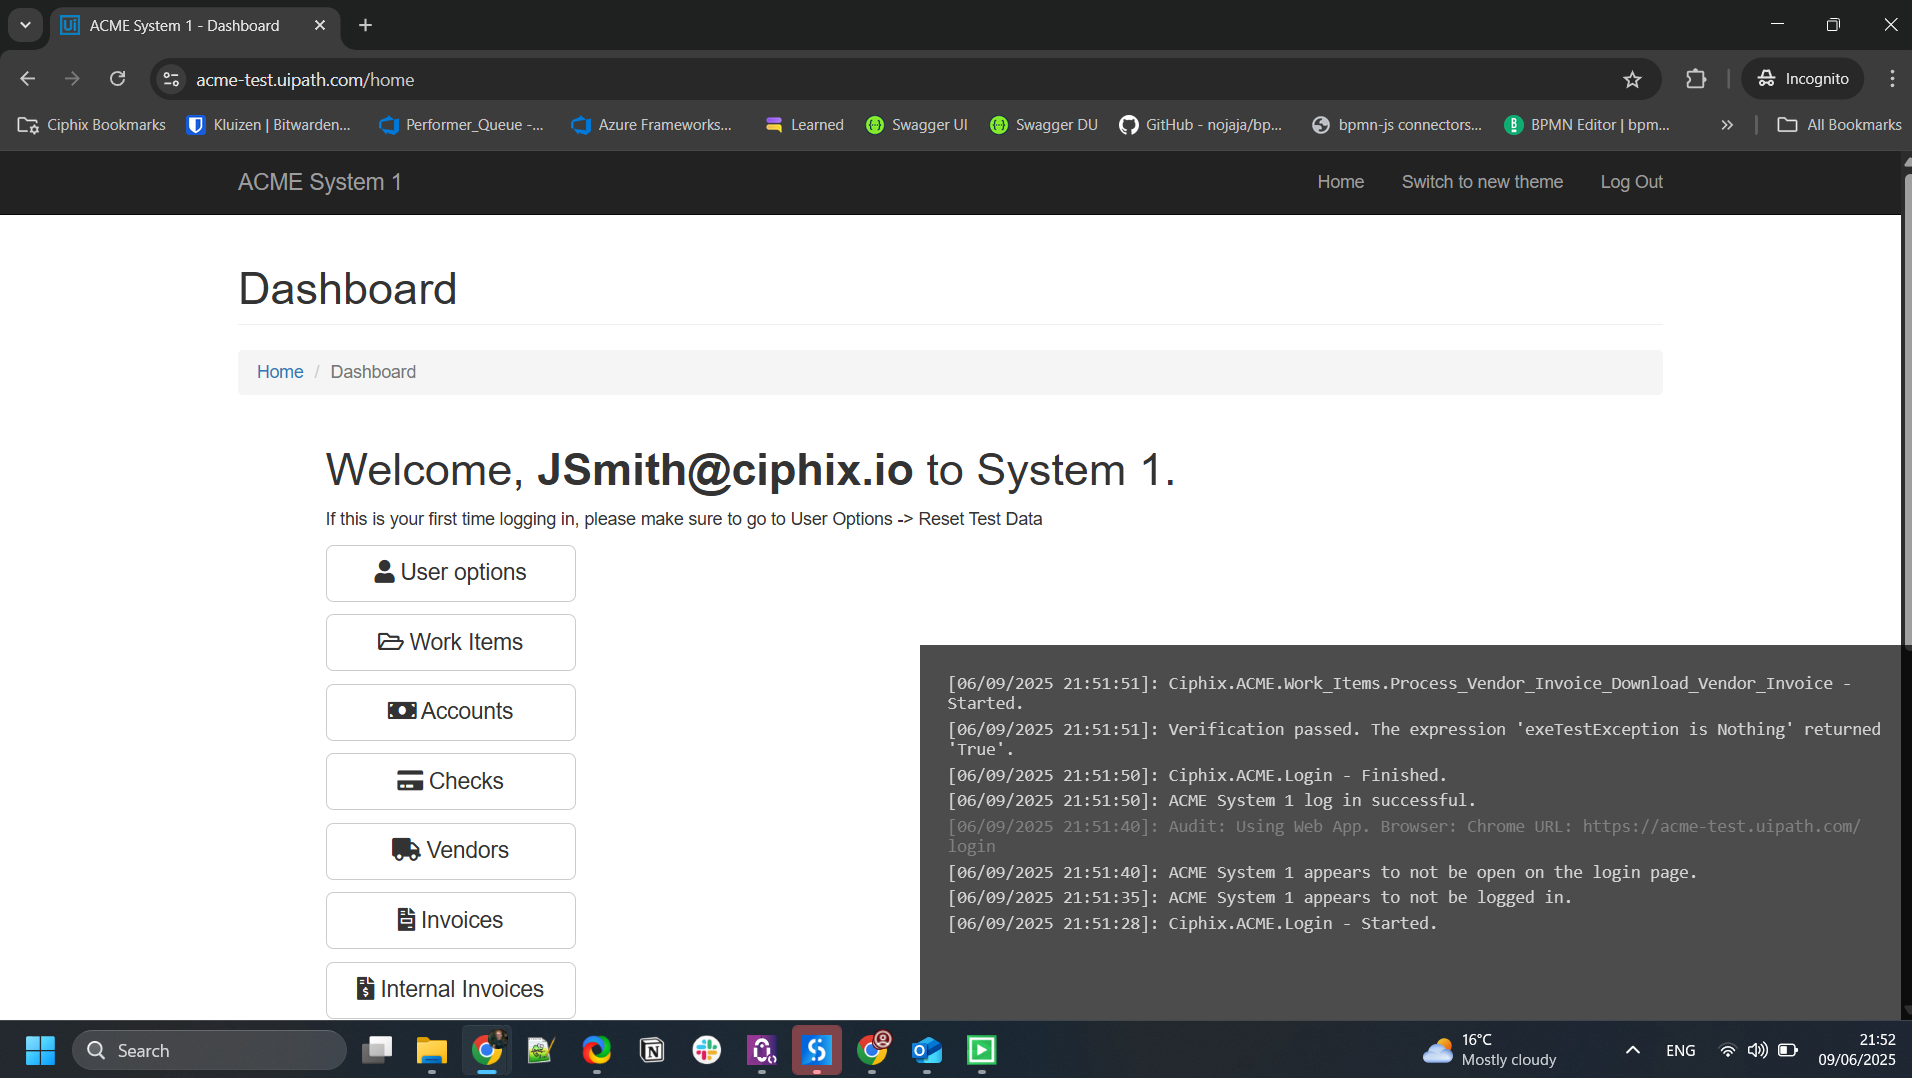The height and width of the screenshot is (1078, 1912).
Task: Reload the page with the refresh icon
Action: [117, 79]
